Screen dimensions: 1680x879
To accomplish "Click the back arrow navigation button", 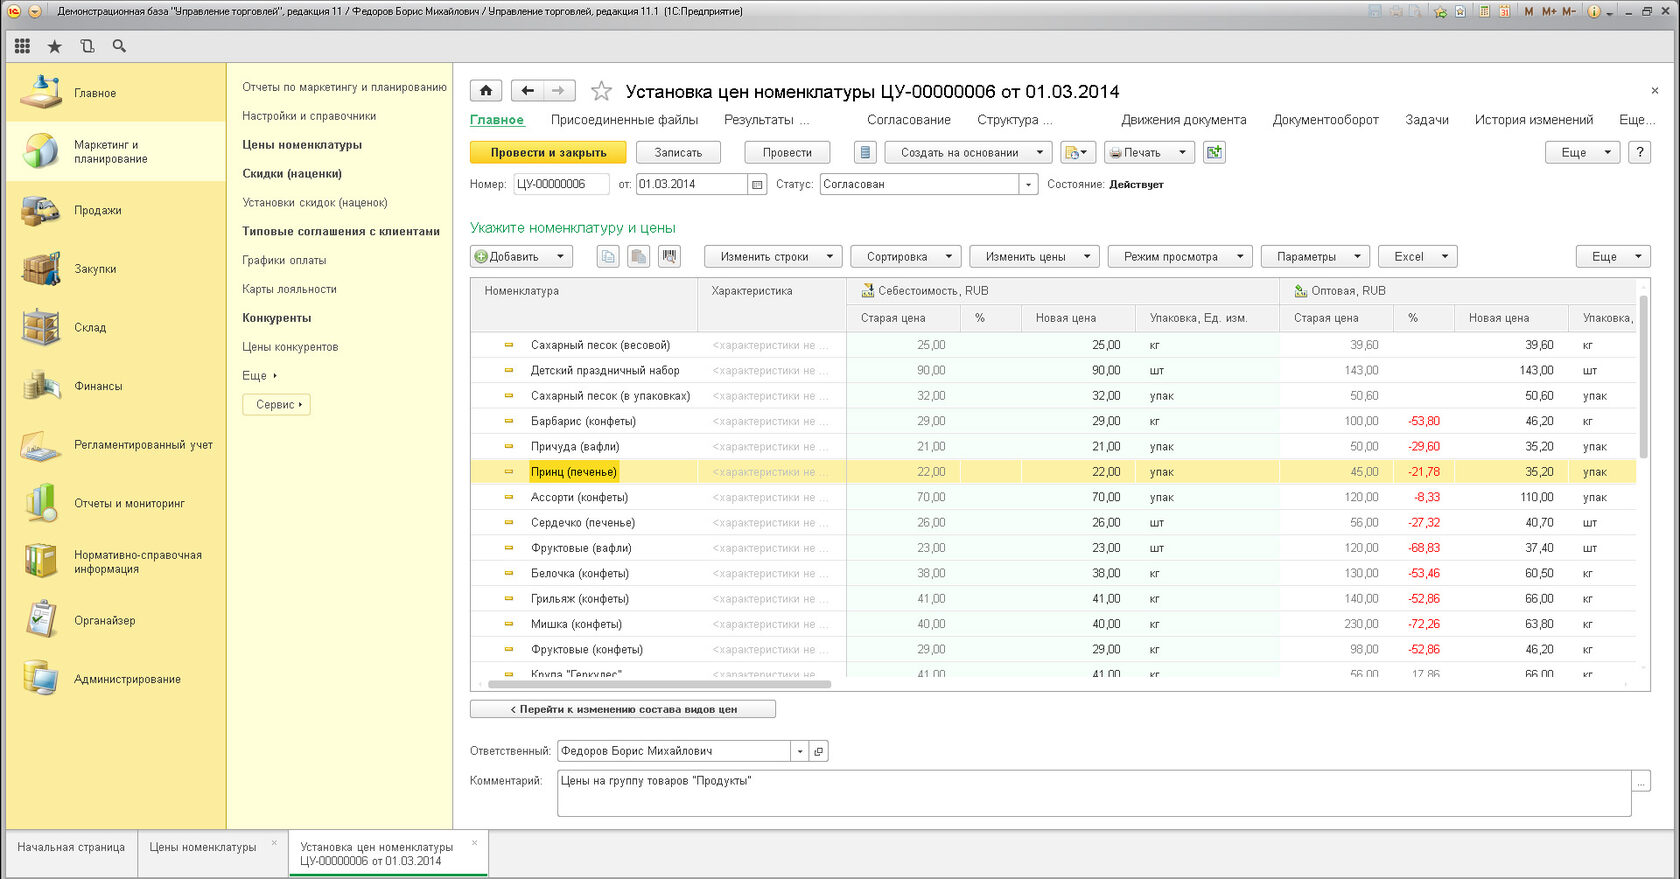I will pyautogui.click(x=527, y=91).
